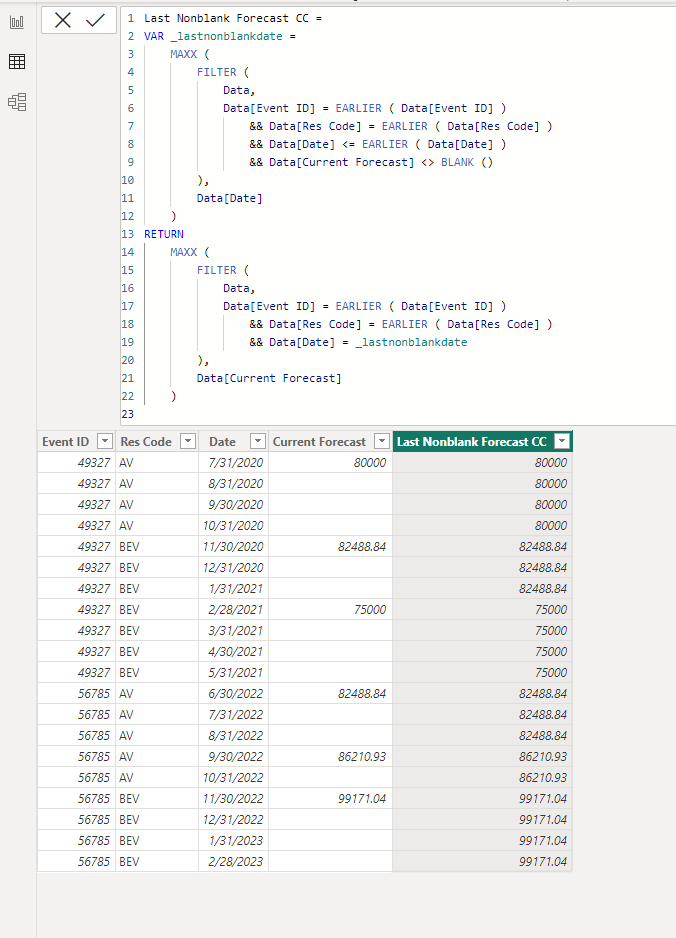Select the 5/31/2021 date cell
Image resolution: width=676 pixels, height=938 pixels.
(x=234, y=672)
